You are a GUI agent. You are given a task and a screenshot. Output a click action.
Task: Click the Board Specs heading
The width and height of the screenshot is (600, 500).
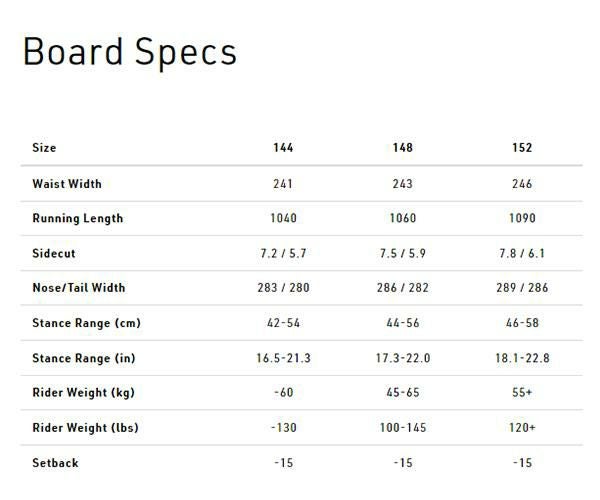[x=130, y=51]
